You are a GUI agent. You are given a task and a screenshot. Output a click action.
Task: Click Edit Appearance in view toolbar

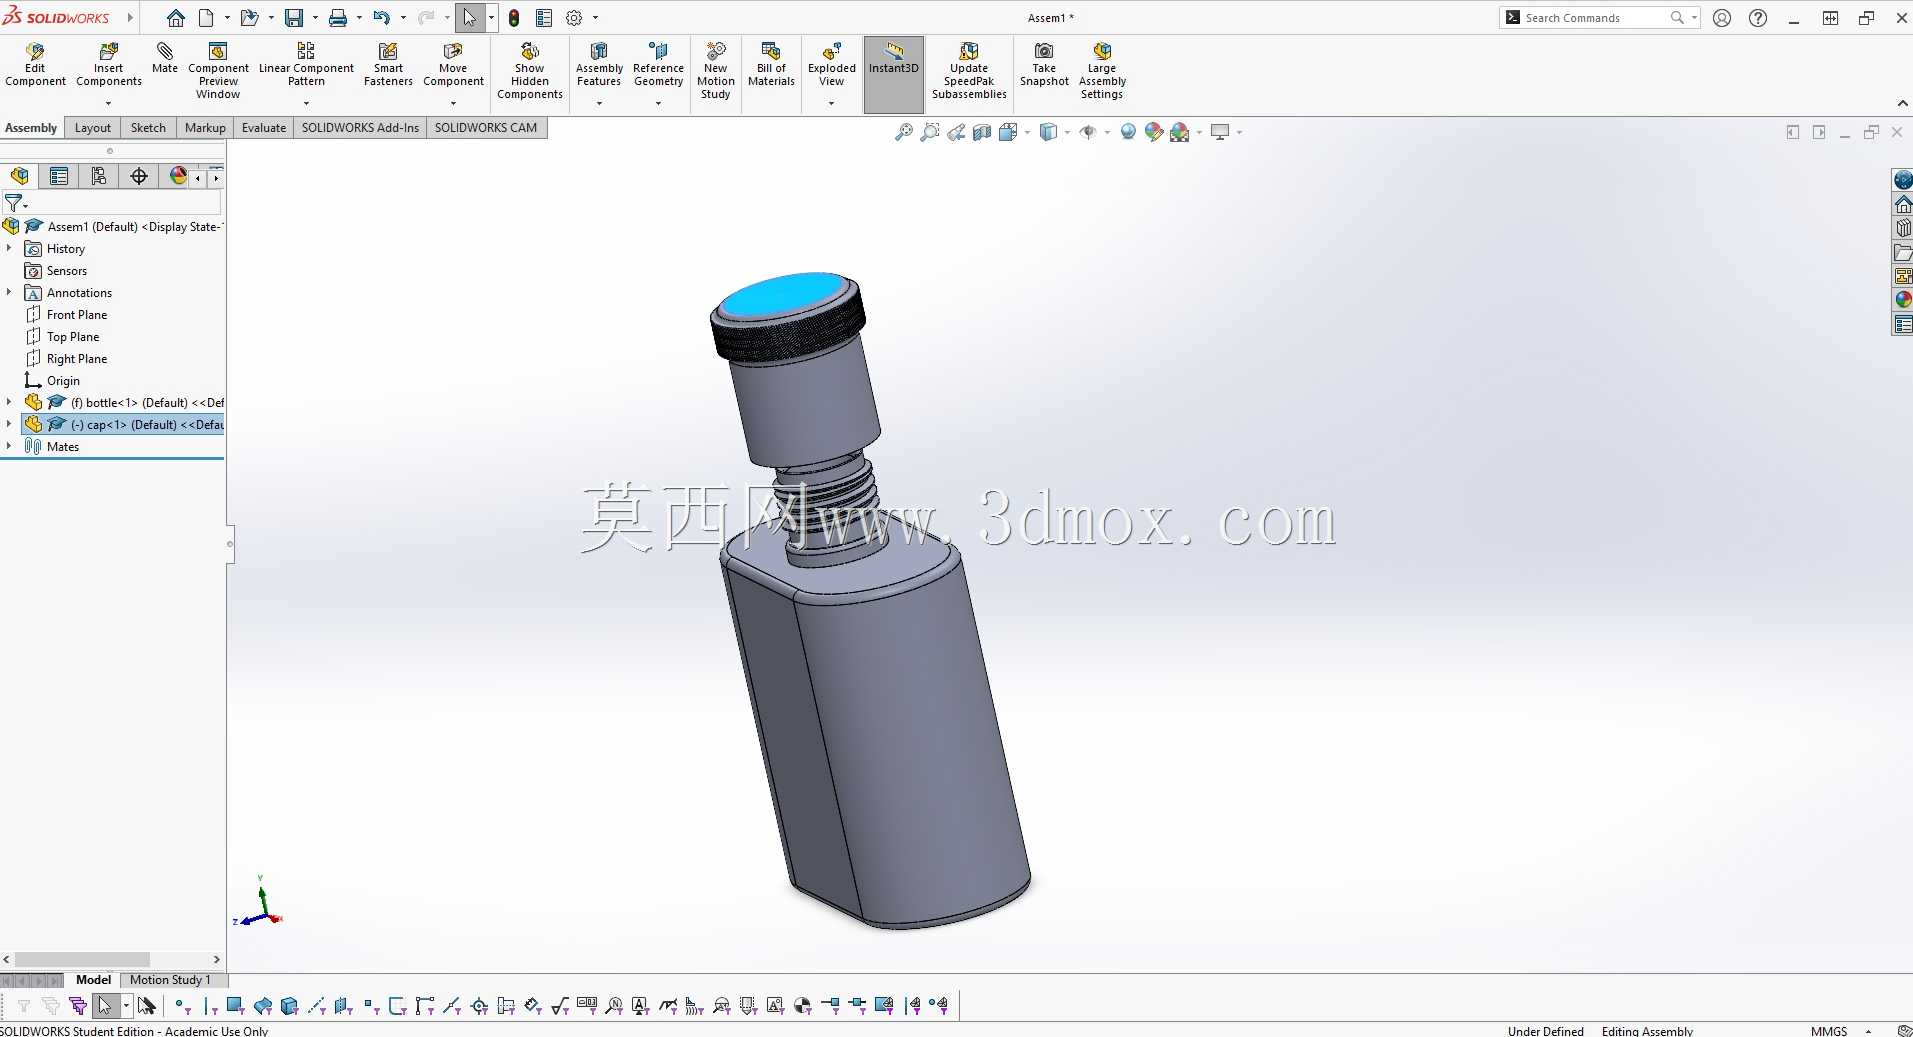coord(1154,132)
